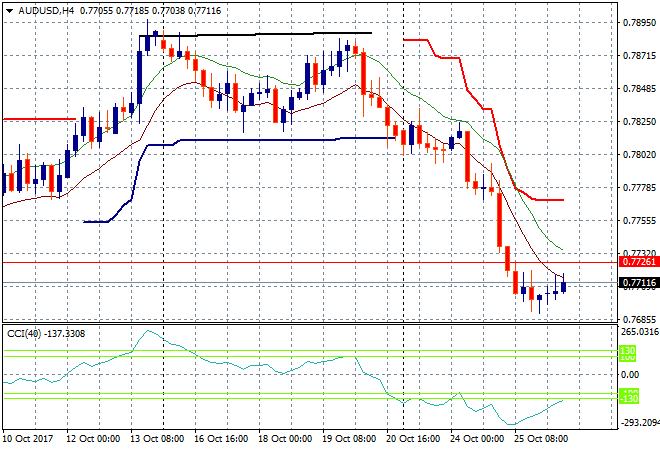The width and height of the screenshot is (660, 450).
Task: Click the current price label 0.77116
Action: tap(639, 282)
